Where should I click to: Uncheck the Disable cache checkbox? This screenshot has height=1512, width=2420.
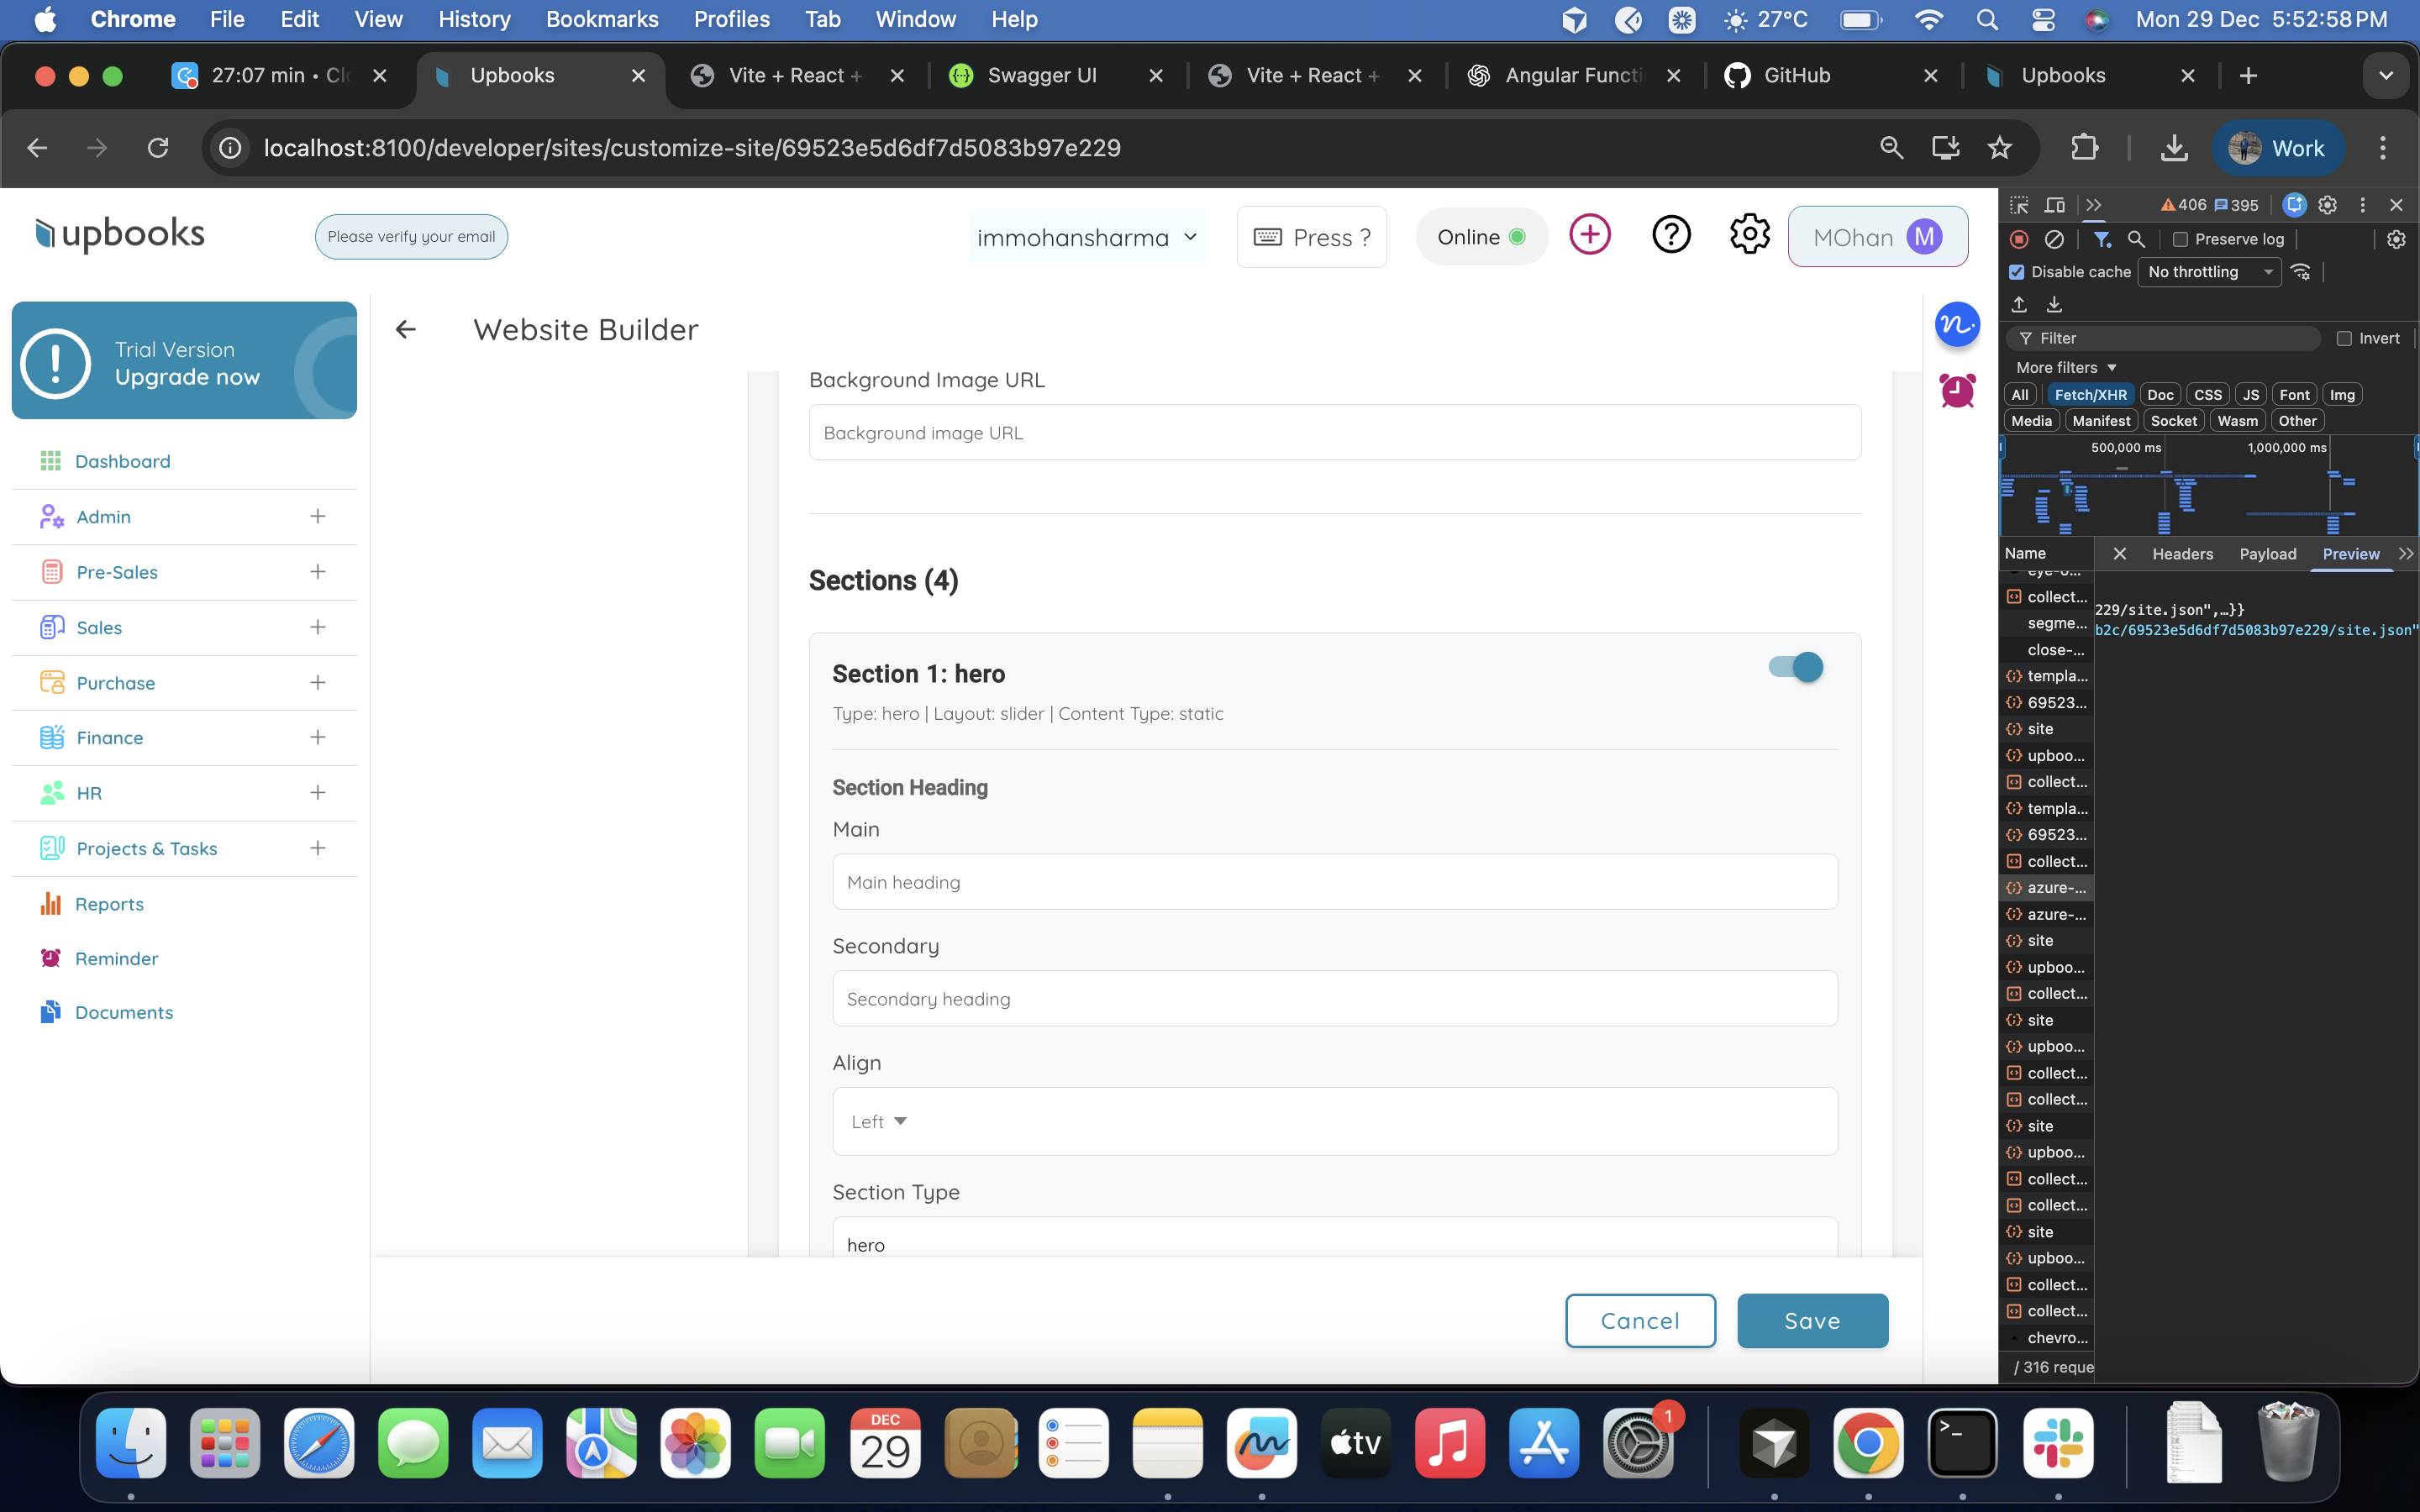point(2015,271)
